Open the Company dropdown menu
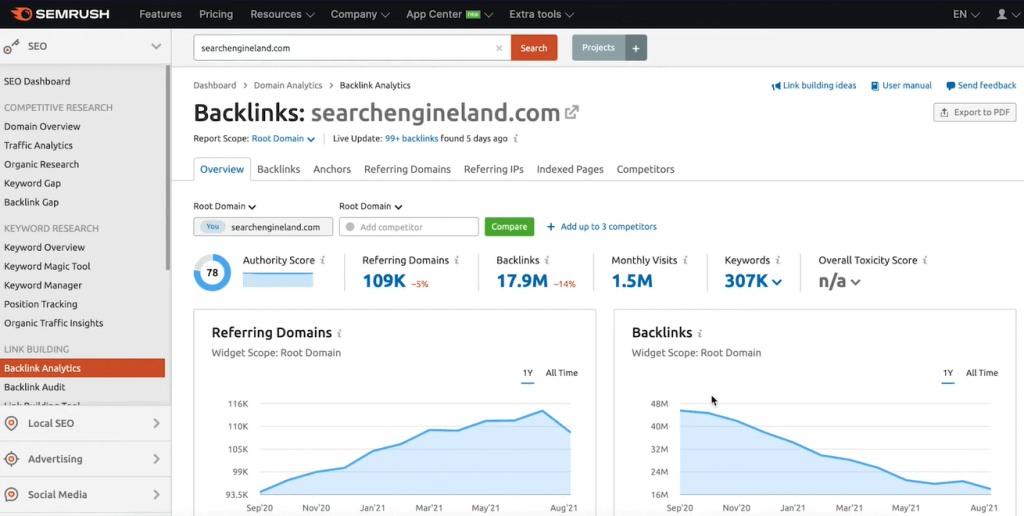Image resolution: width=1024 pixels, height=516 pixels. [x=360, y=14]
